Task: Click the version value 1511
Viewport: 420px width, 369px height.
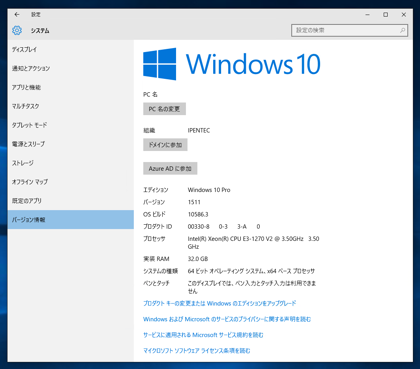Action: pyautogui.click(x=194, y=202)
